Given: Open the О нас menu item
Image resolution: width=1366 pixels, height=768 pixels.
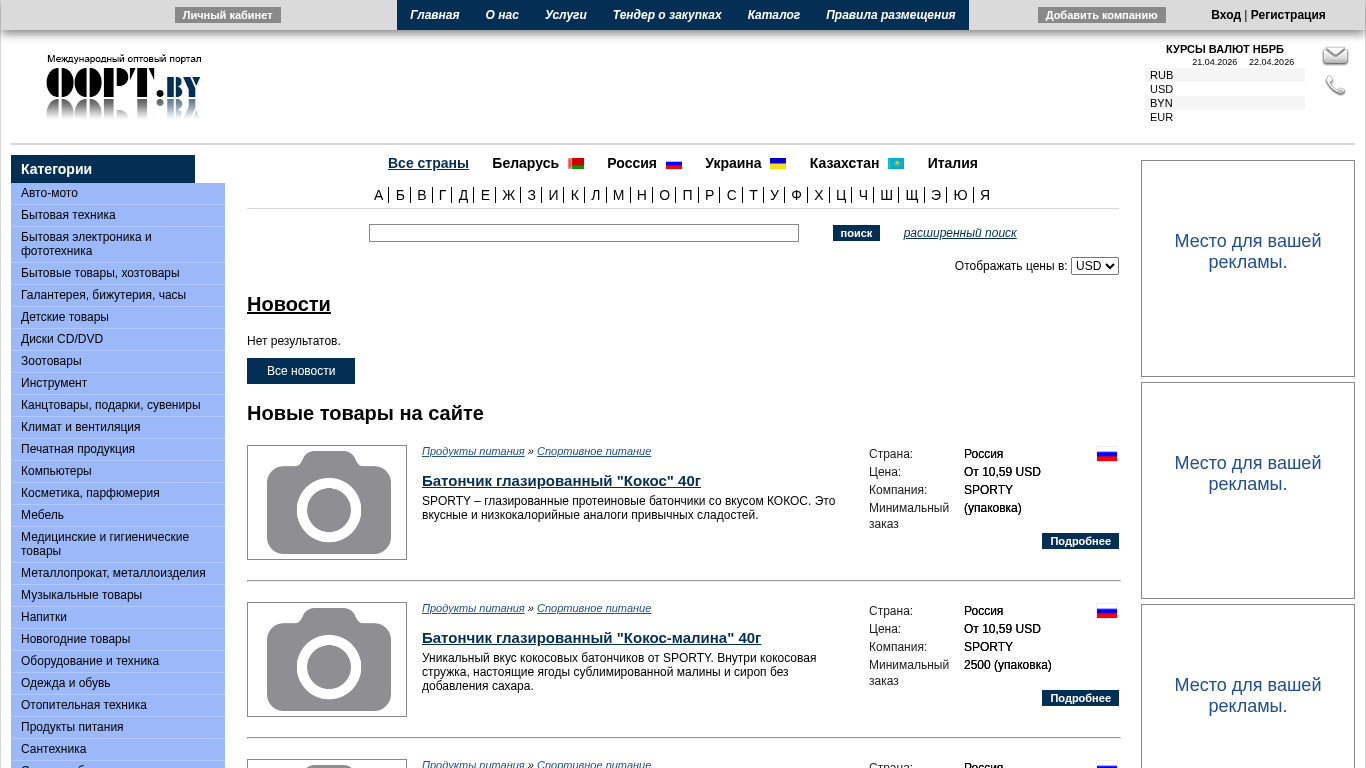Looking at the screenshot, I should click(502, 15).
